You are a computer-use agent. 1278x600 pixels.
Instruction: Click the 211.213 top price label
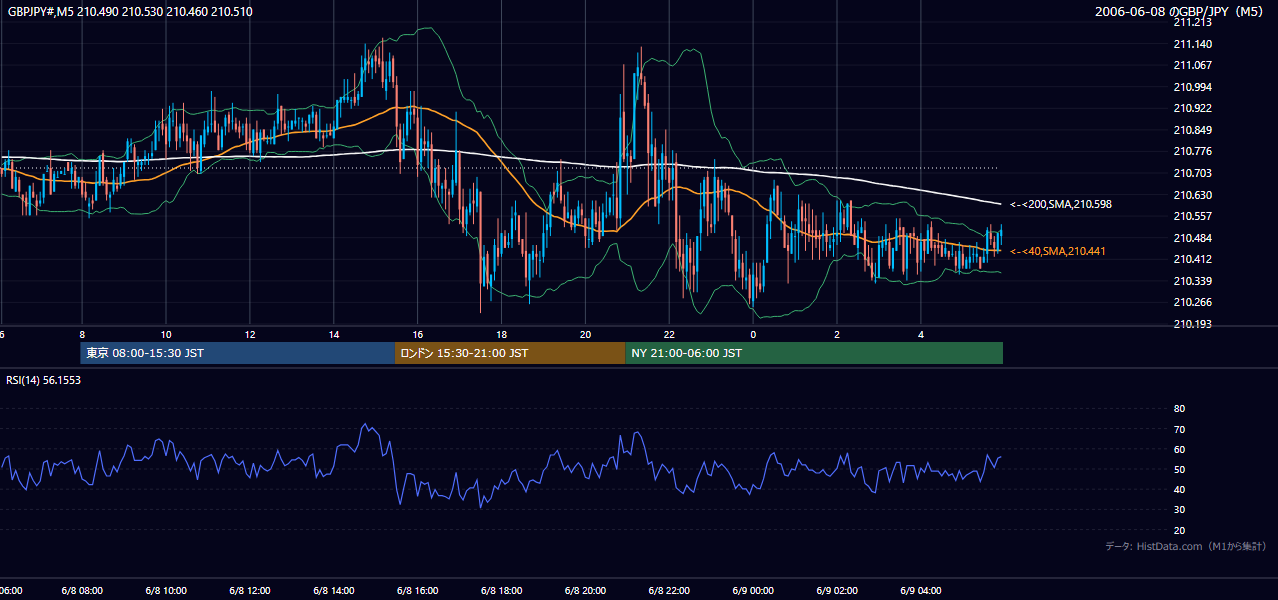click(1193, 22)
